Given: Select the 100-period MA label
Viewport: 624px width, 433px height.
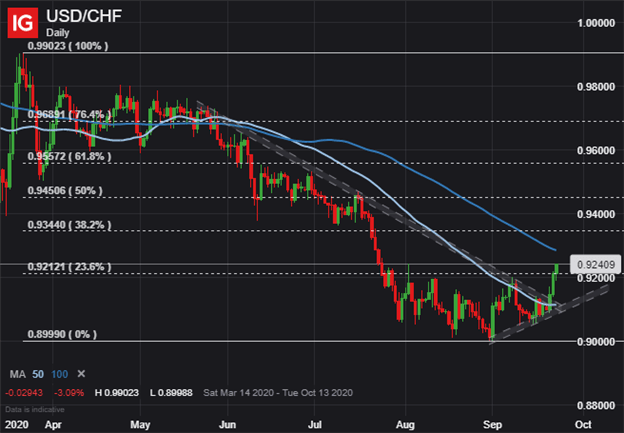Looking at the screenshot, I should 60,374.
